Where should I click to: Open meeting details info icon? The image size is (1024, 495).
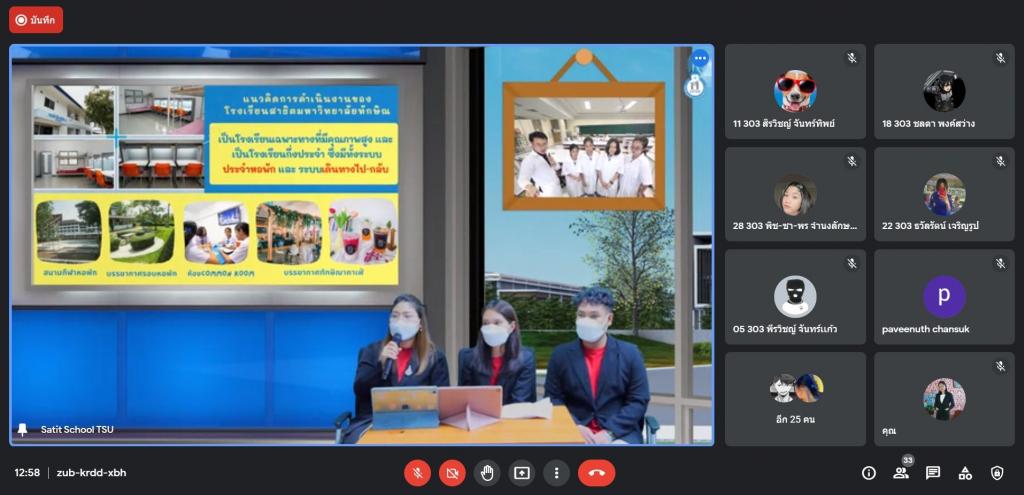(869, 473)
